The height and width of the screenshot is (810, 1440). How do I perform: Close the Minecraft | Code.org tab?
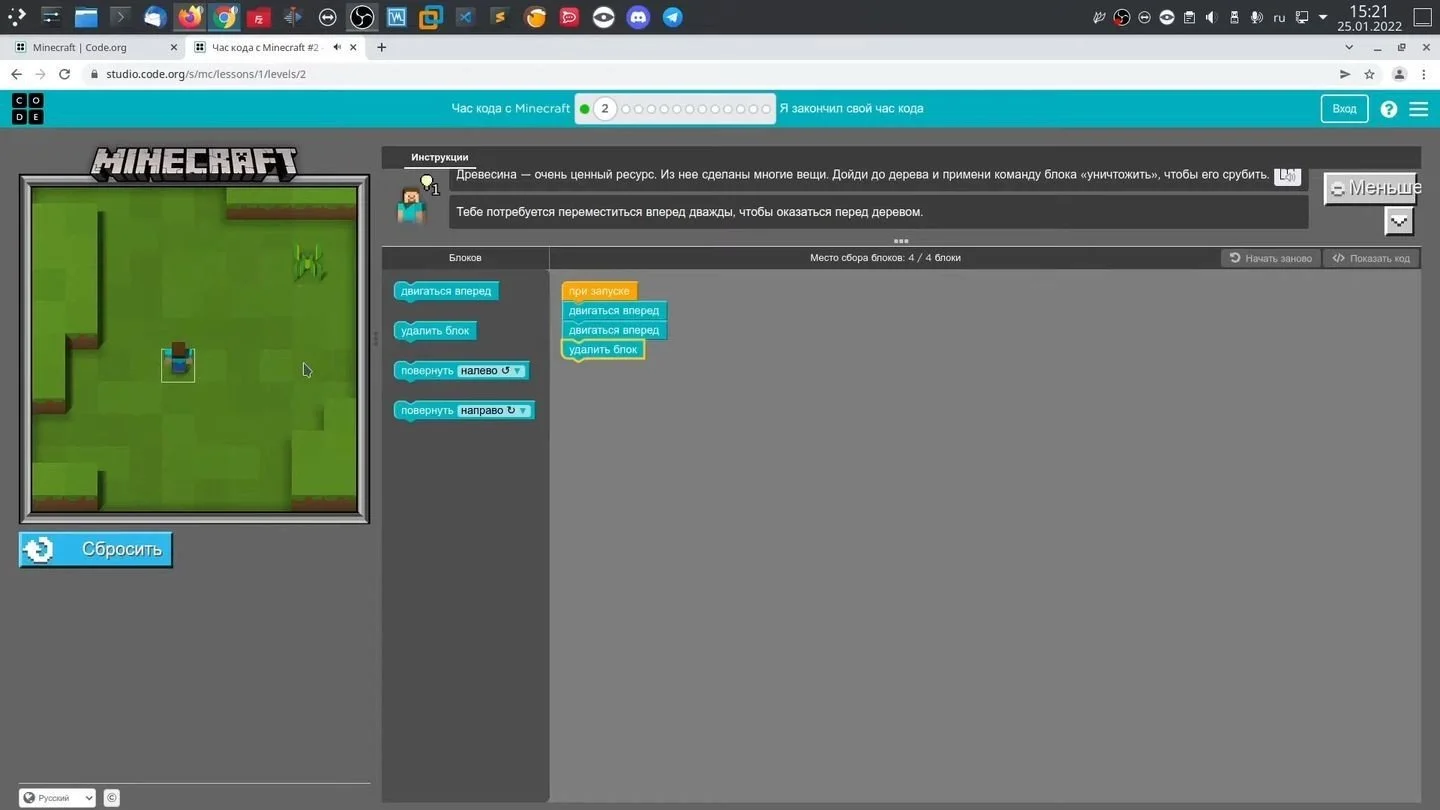(x=174, y=47)
